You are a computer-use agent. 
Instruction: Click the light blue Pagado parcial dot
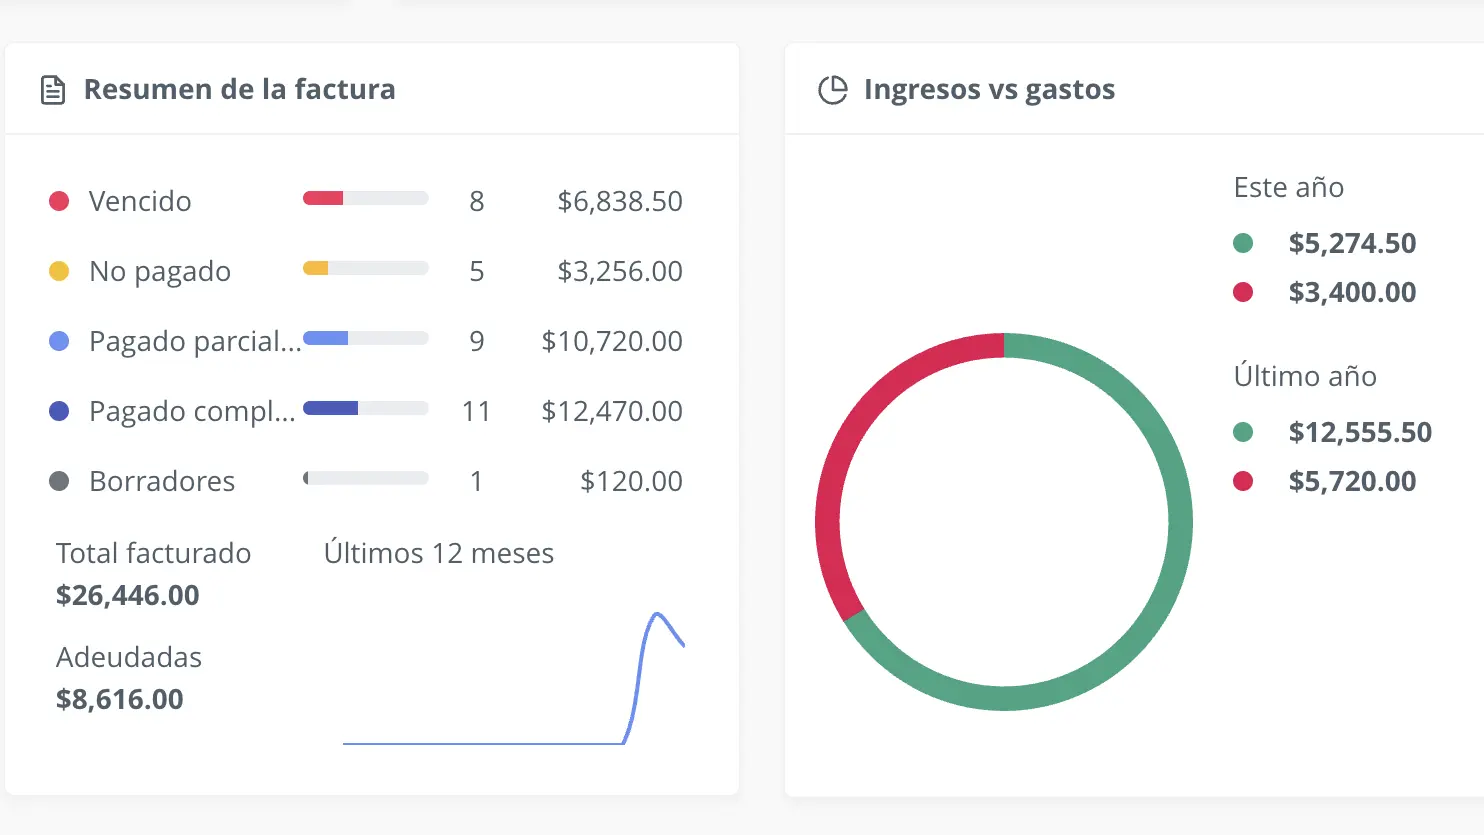tap(57, 340)
